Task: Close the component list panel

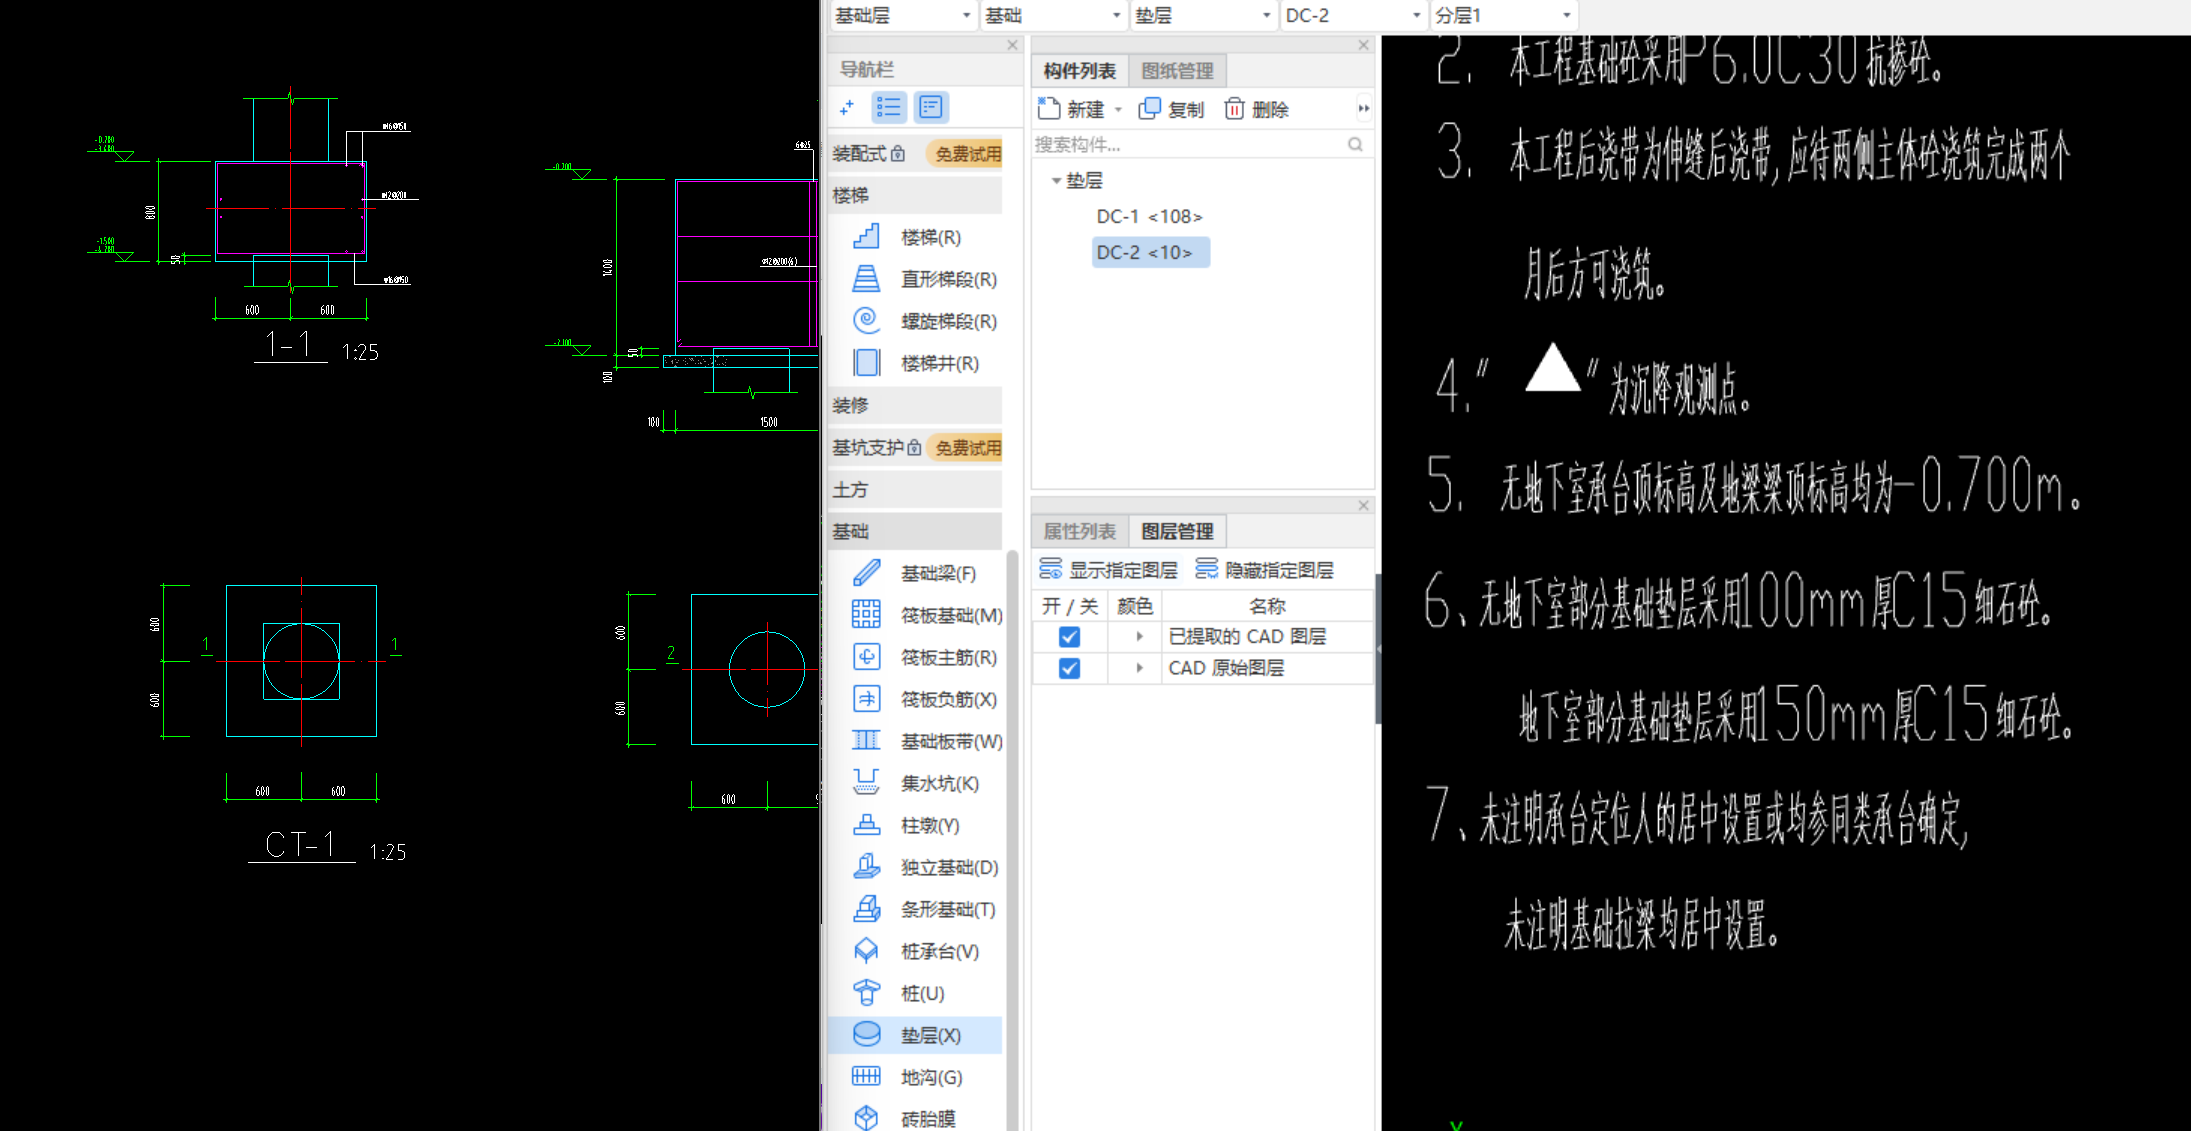Action: tap(1363, 45)
